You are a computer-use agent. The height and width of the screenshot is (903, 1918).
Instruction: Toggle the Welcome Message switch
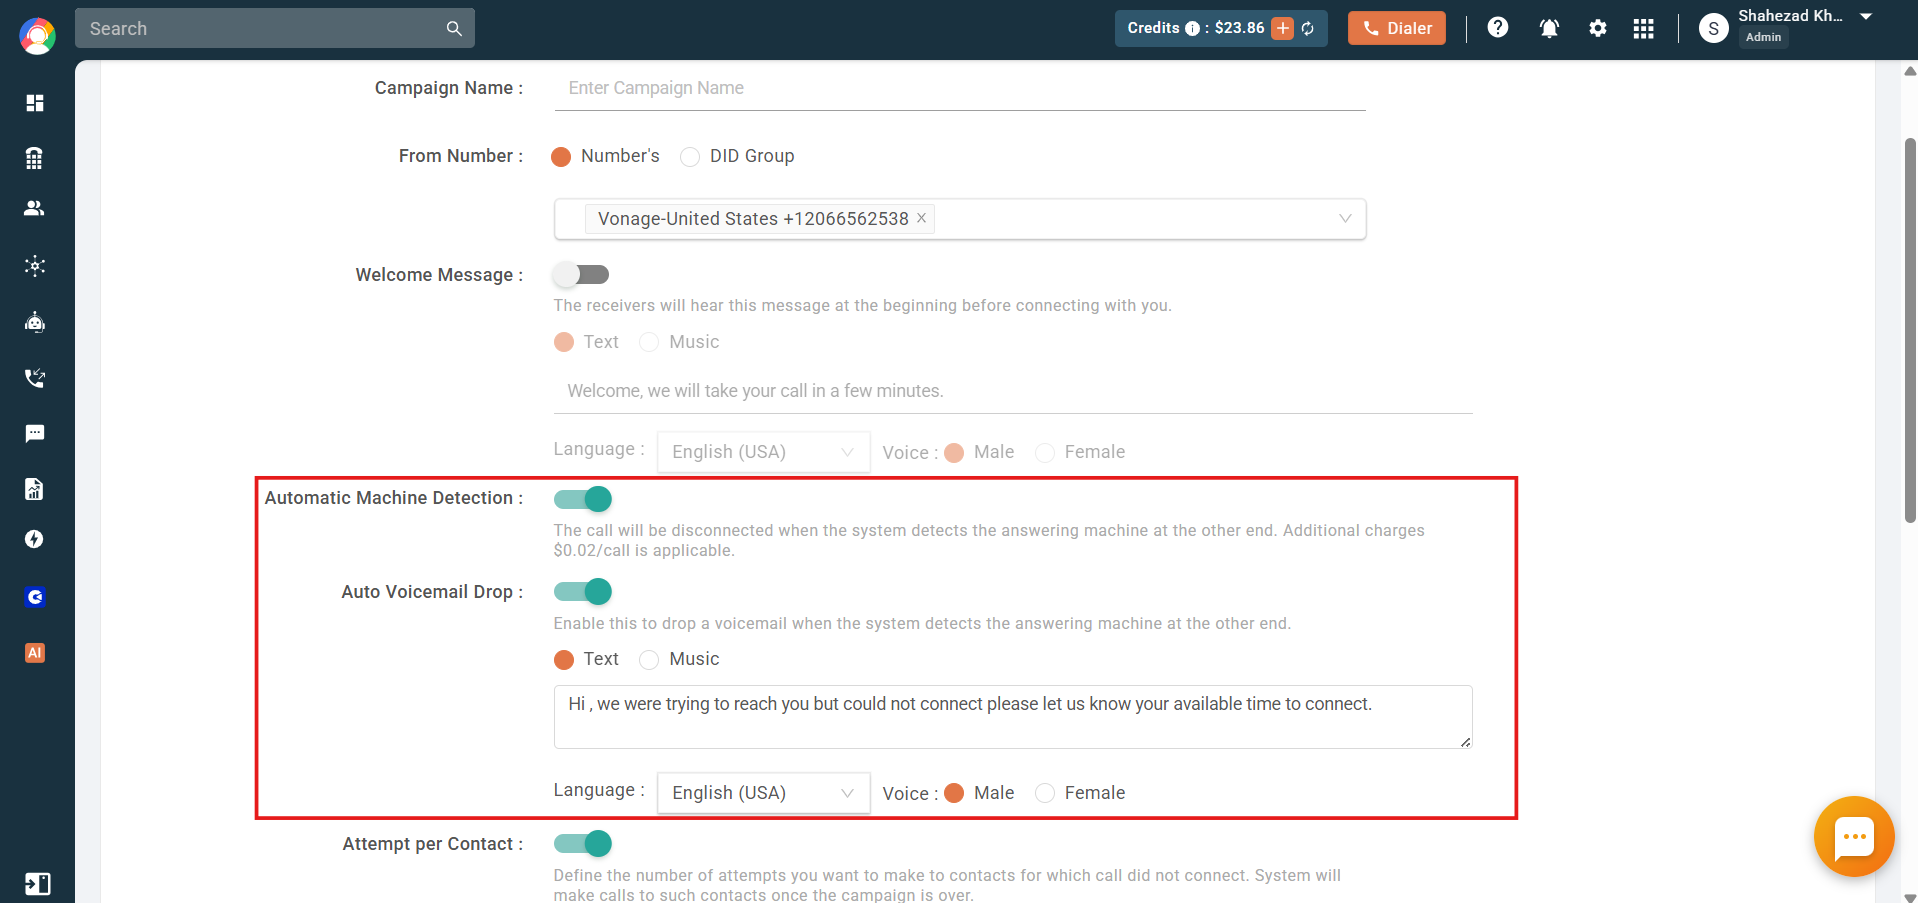click(x=582, y=274)
